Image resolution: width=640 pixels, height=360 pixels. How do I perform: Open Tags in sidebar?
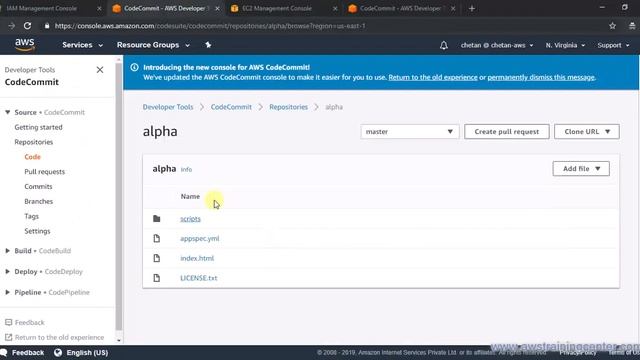pos(31,216)
